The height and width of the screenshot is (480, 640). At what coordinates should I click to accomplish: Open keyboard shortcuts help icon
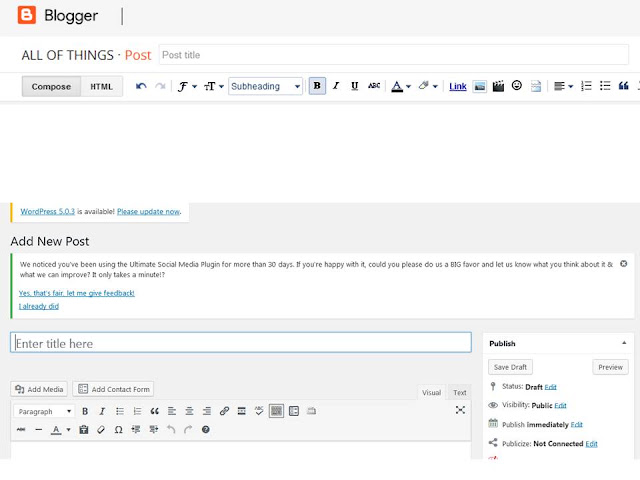(206, 429)
